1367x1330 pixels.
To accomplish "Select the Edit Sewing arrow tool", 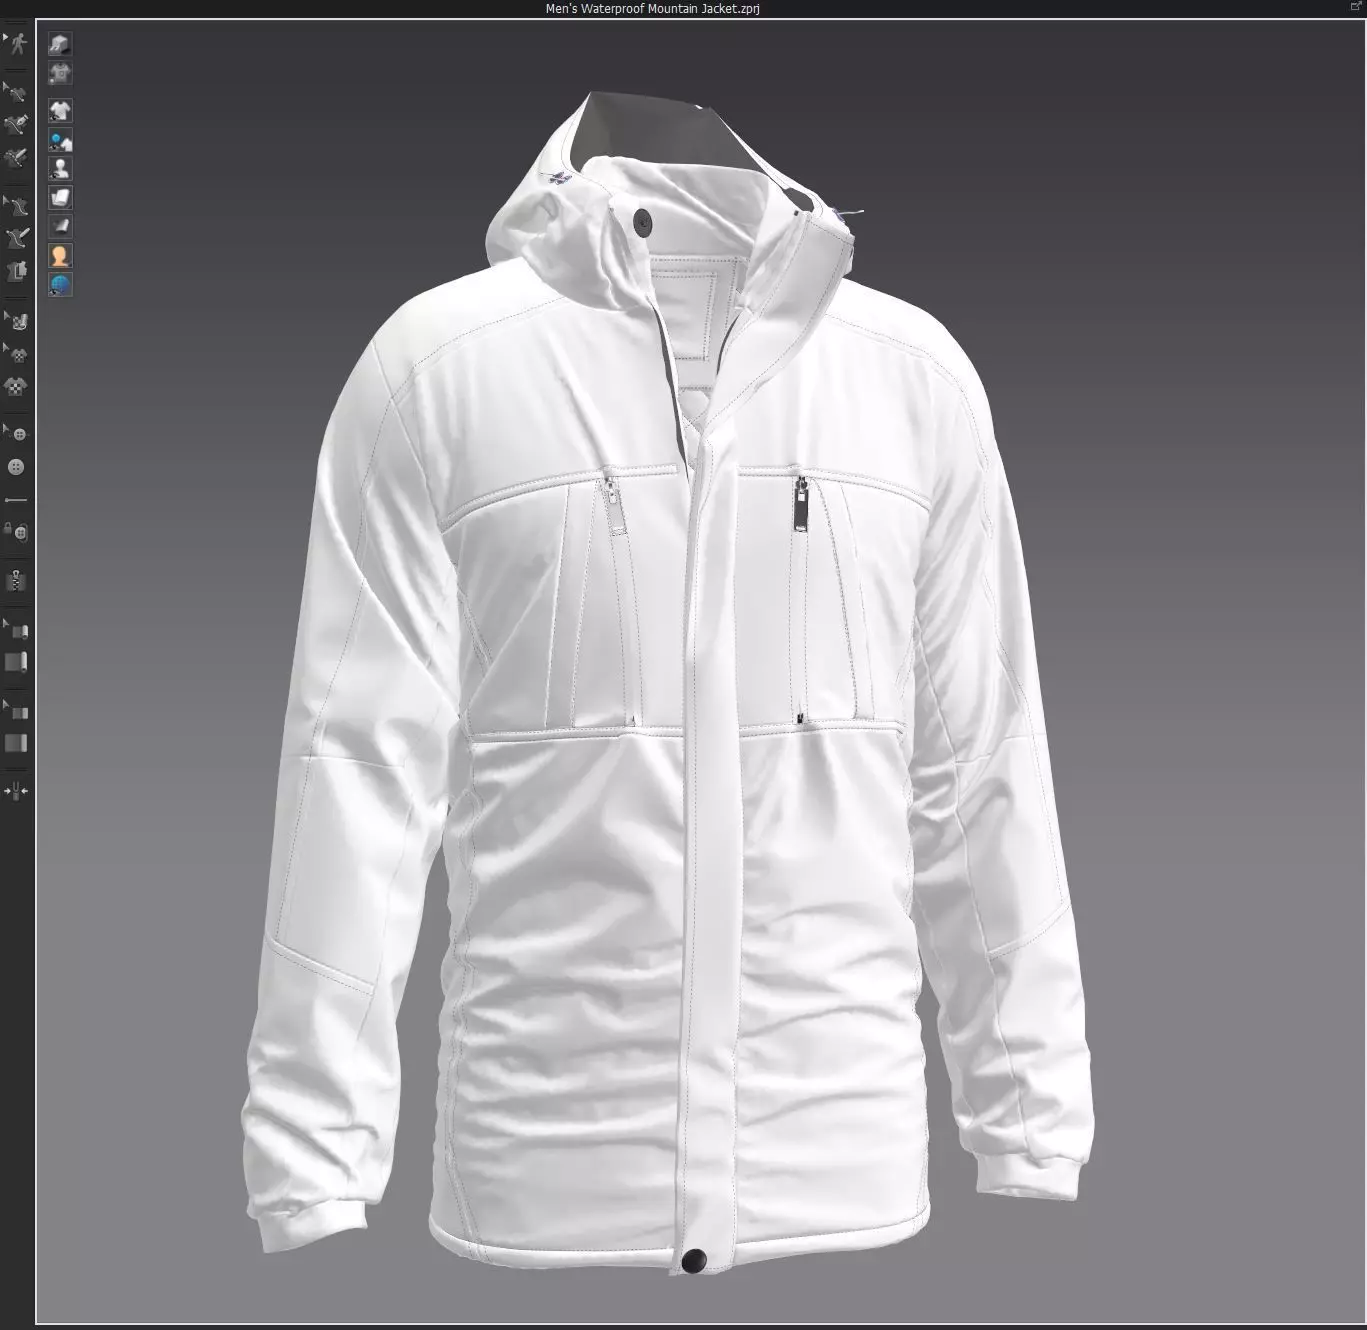I will [16, 93].
